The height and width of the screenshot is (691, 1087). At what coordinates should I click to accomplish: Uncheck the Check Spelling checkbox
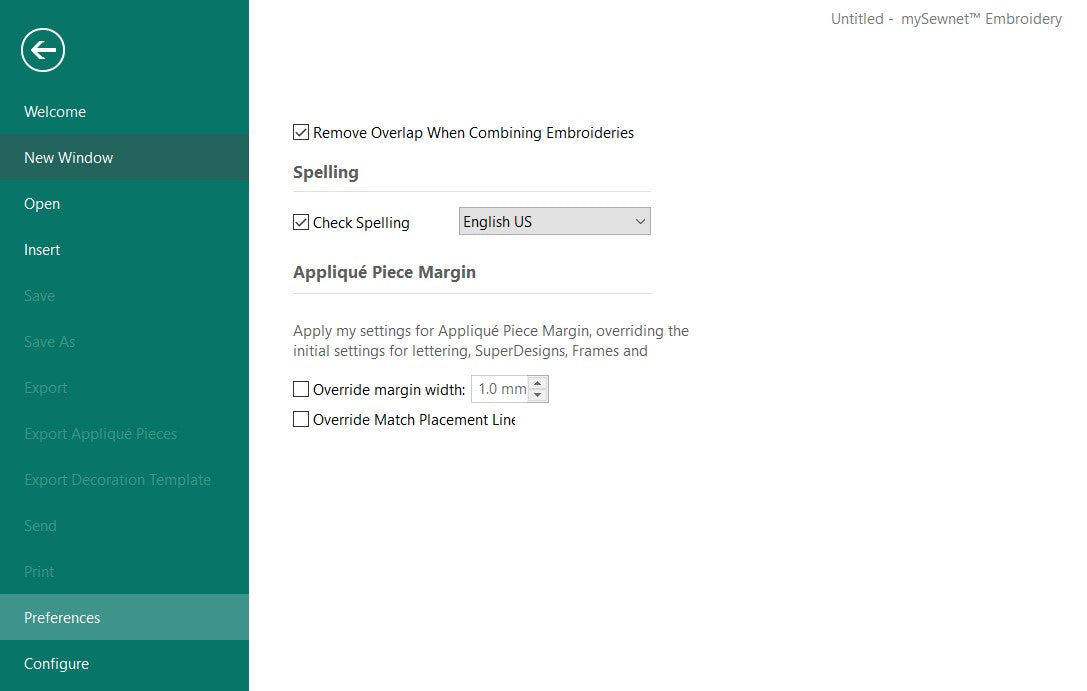click(x=301, y=222)
